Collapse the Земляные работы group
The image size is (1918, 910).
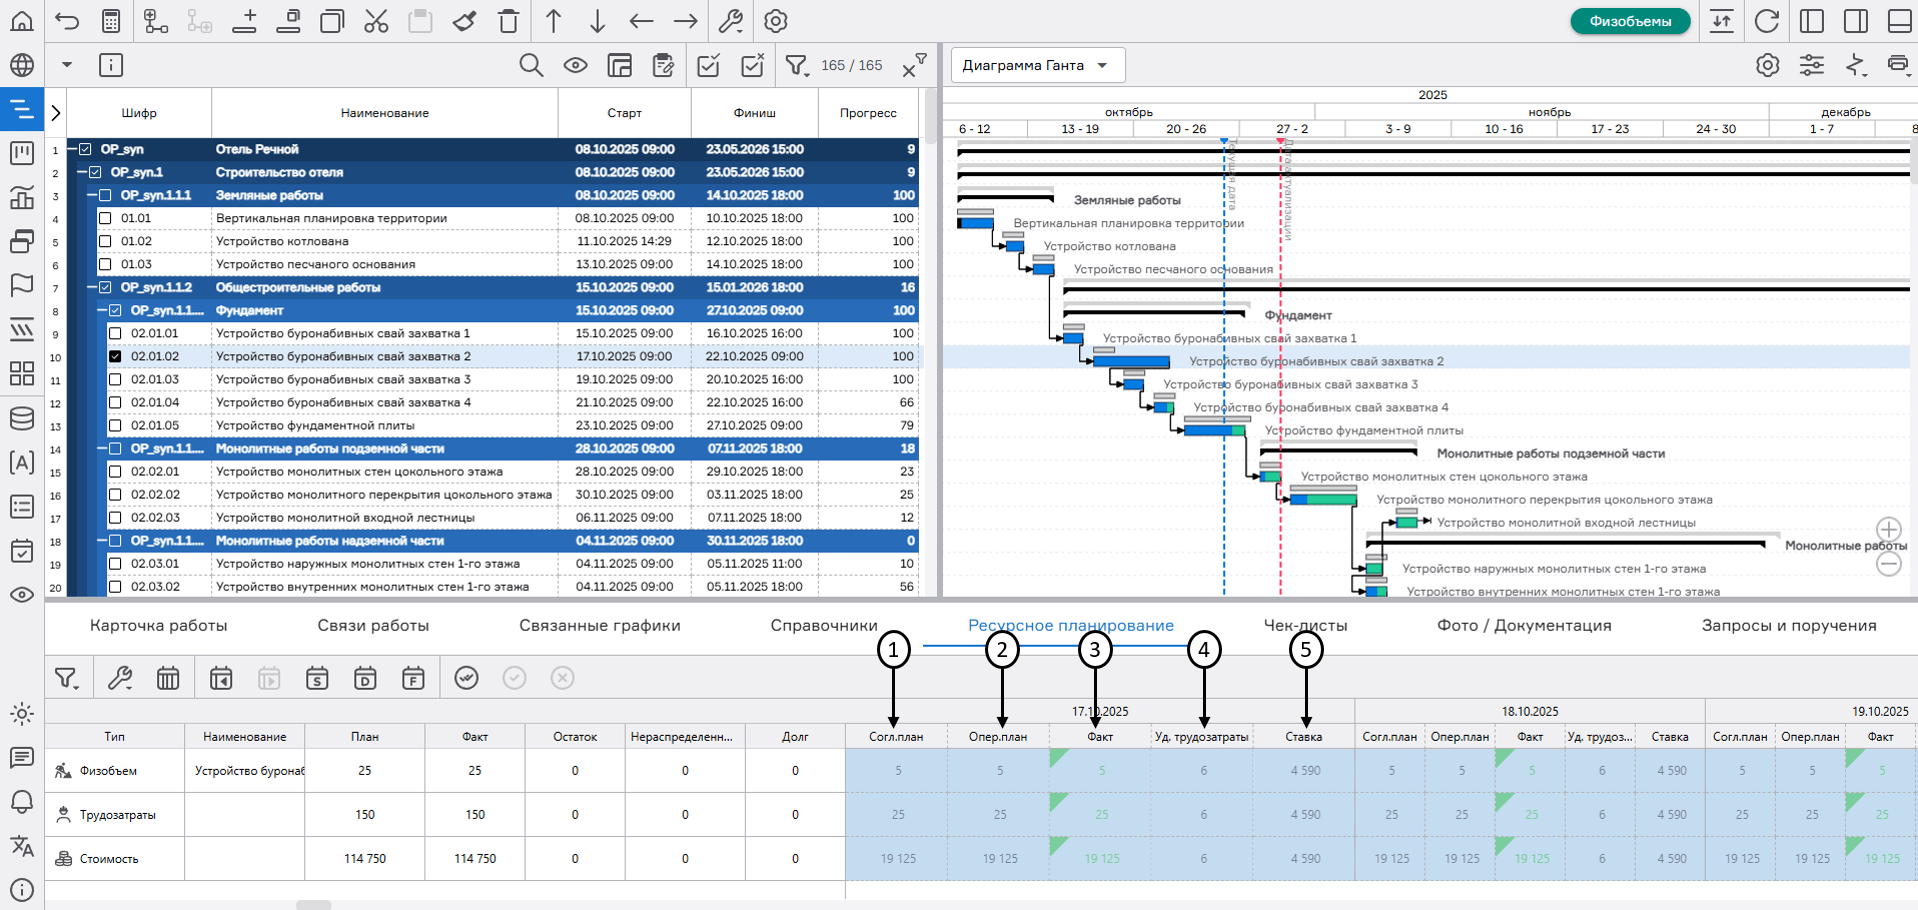[x=92, y=195]
